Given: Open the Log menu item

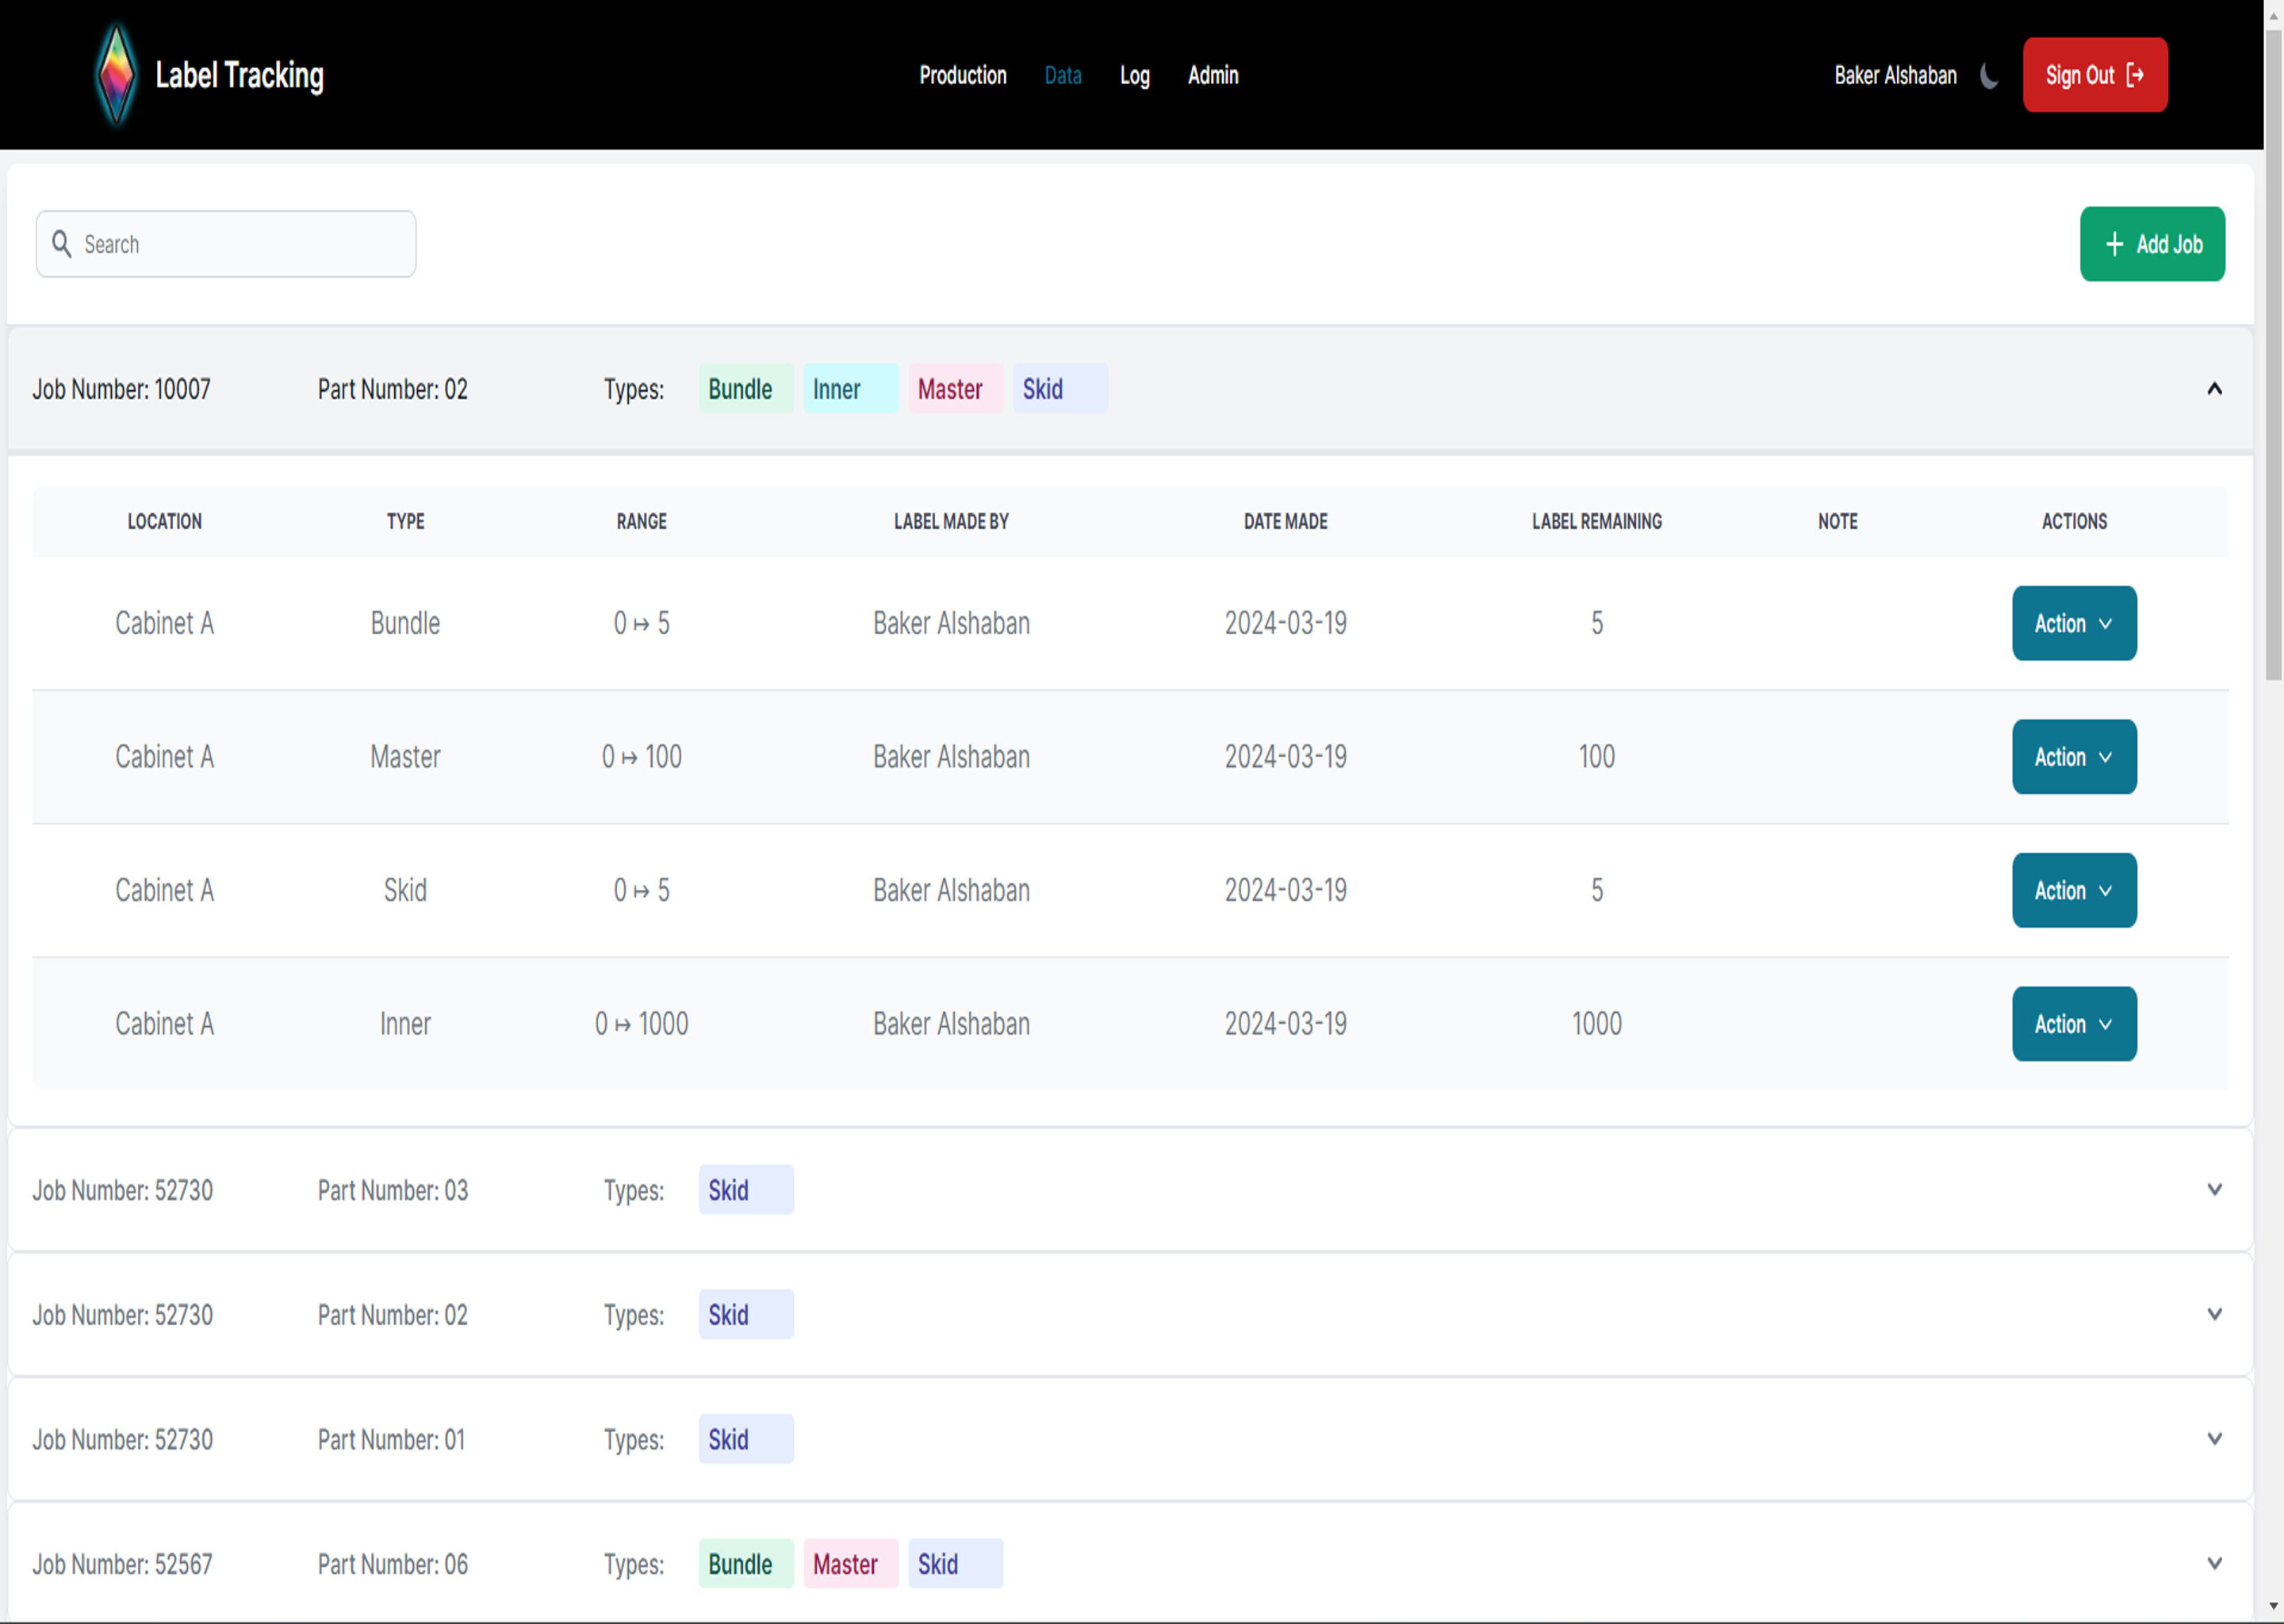Looking at the screenshot, I should 1134,75.
